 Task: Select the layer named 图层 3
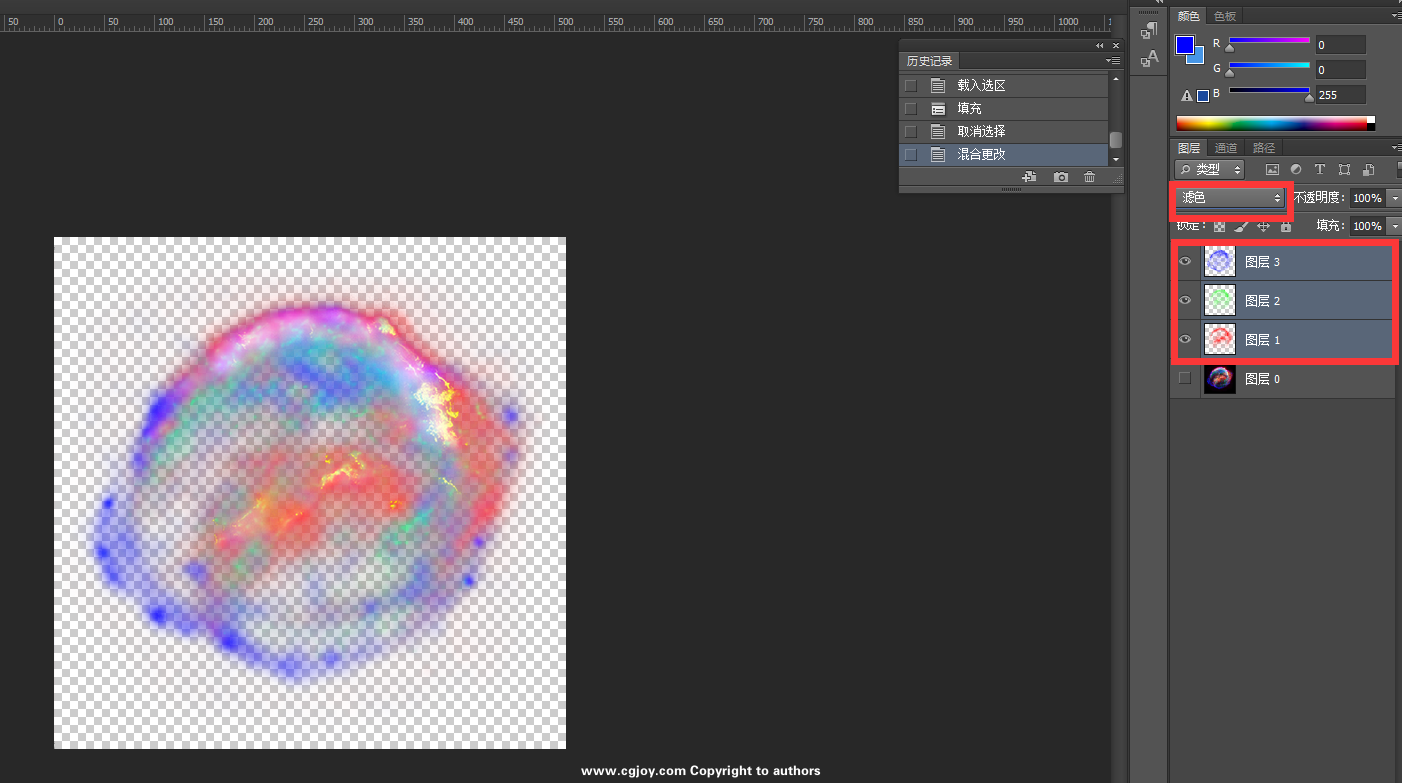point(1262,262)
